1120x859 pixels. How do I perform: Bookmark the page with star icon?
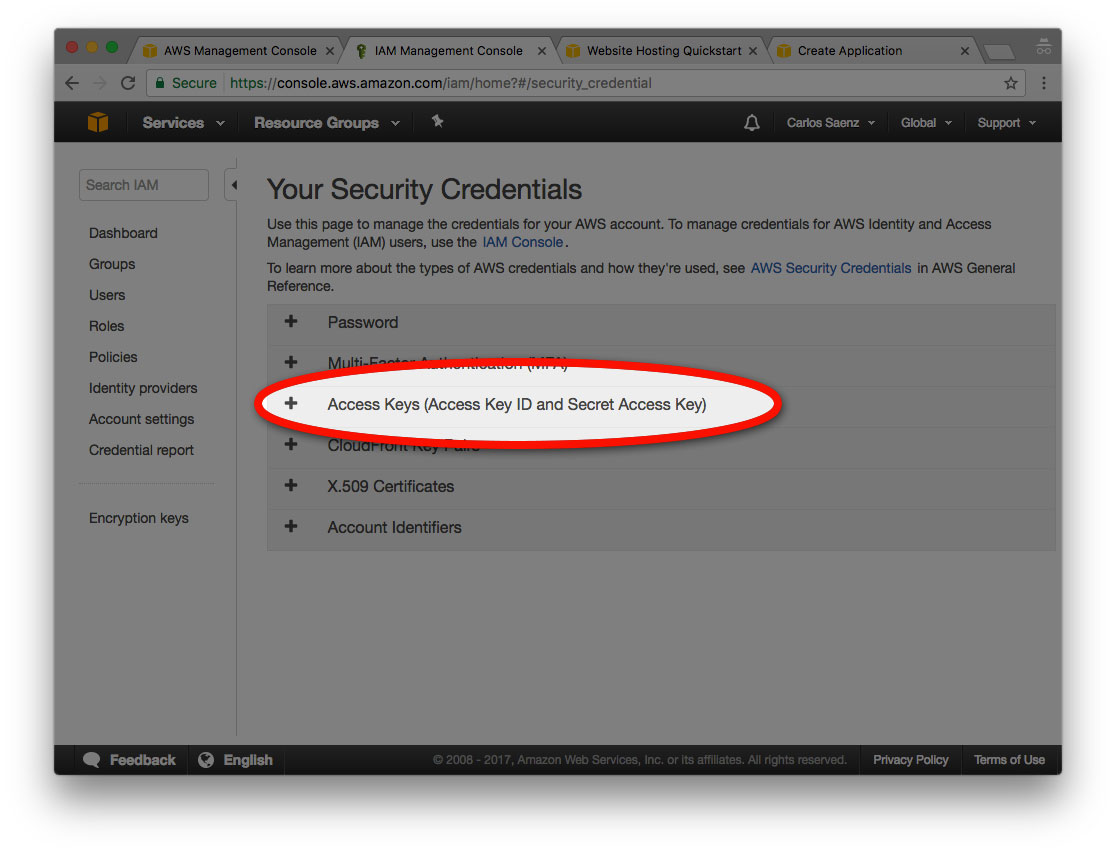point(1010,83)
